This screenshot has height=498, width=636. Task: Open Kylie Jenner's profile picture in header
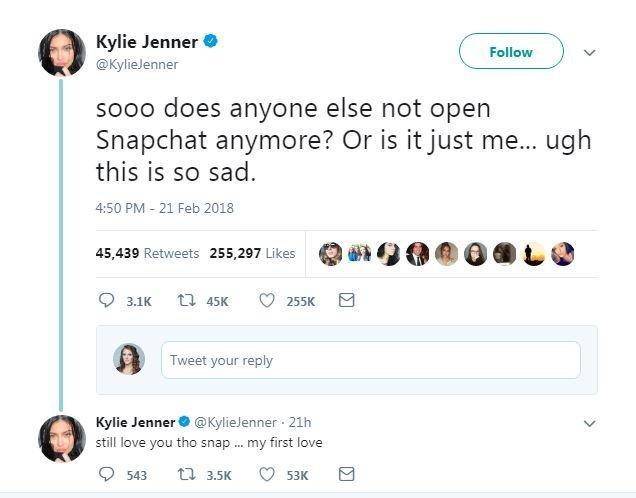click(x=62, y=52)
